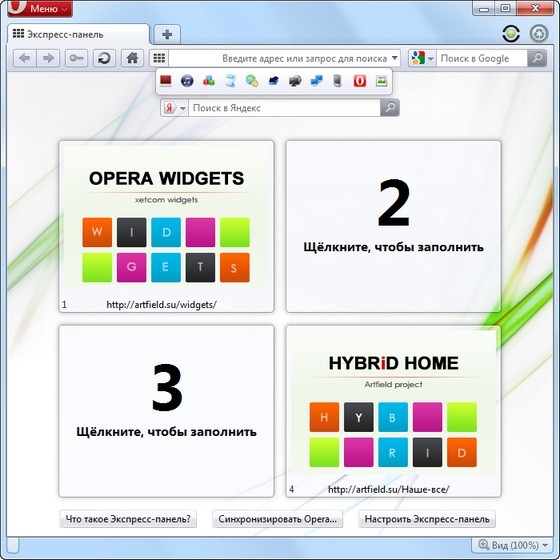Click the password key wand button

click(x=76, y=58)
